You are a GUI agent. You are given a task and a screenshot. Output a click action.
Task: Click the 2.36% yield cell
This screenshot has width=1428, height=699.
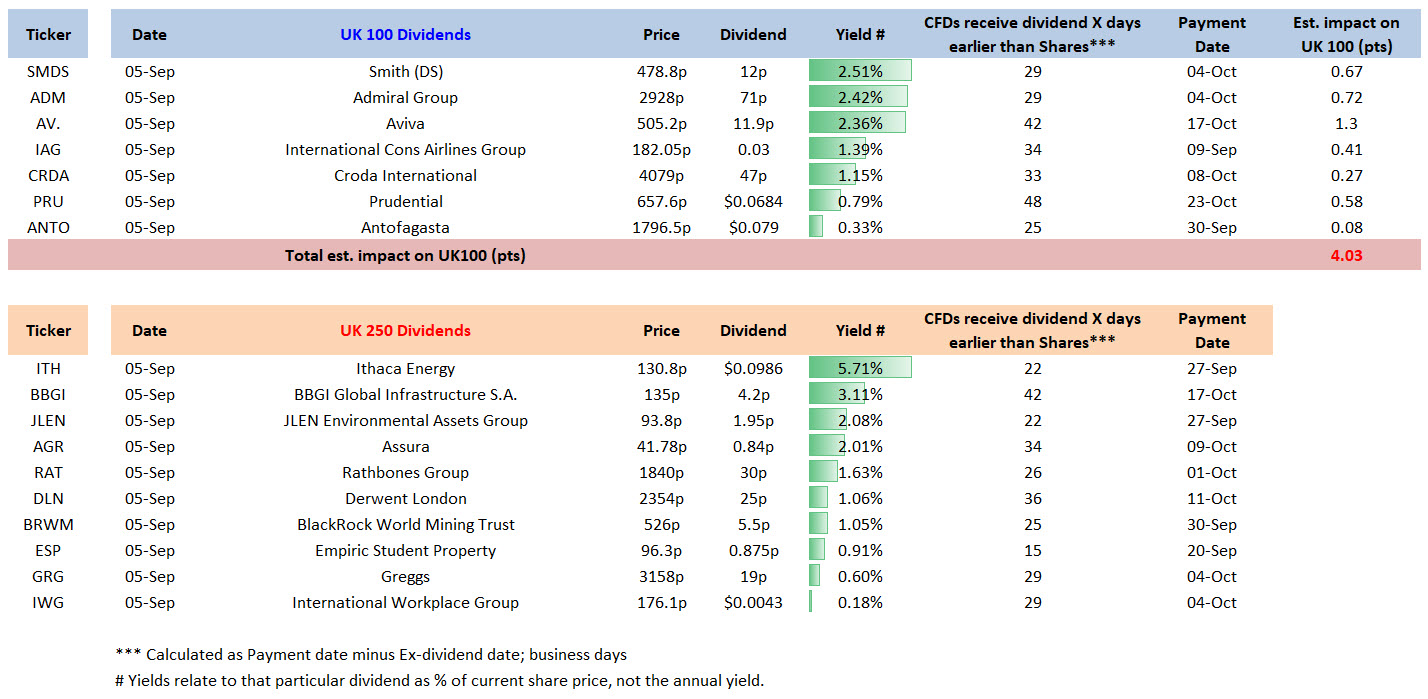click(860, 124)
